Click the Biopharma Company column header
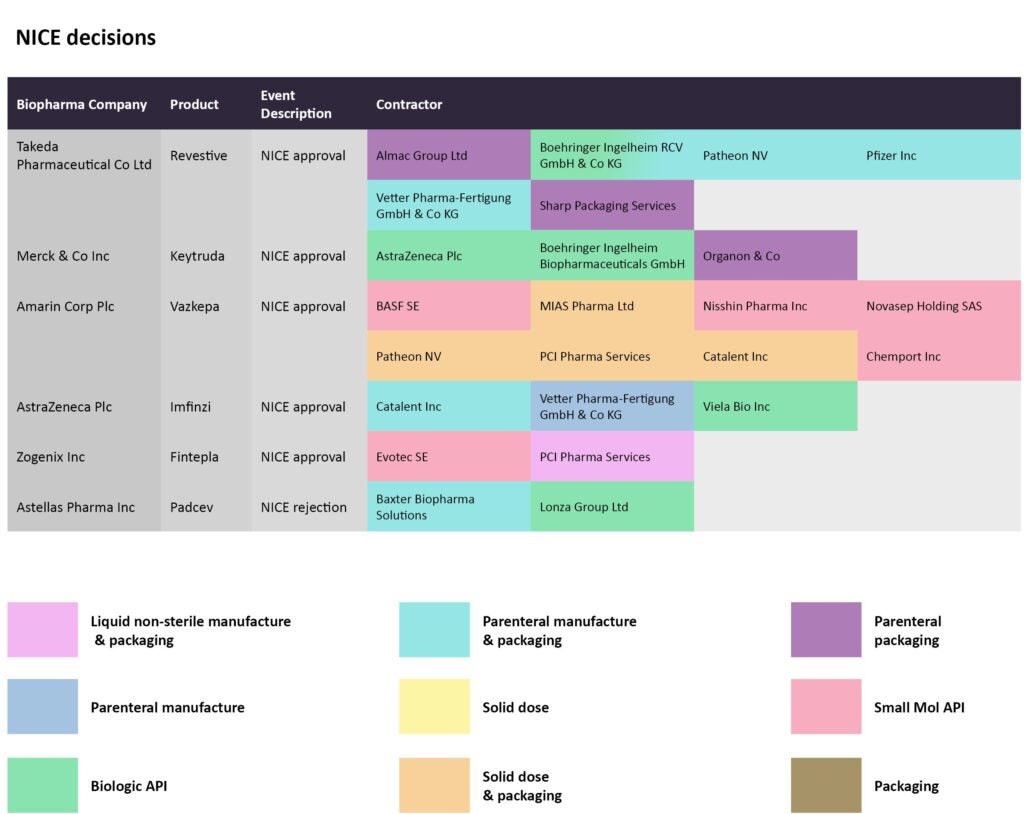 coord(82,104)
